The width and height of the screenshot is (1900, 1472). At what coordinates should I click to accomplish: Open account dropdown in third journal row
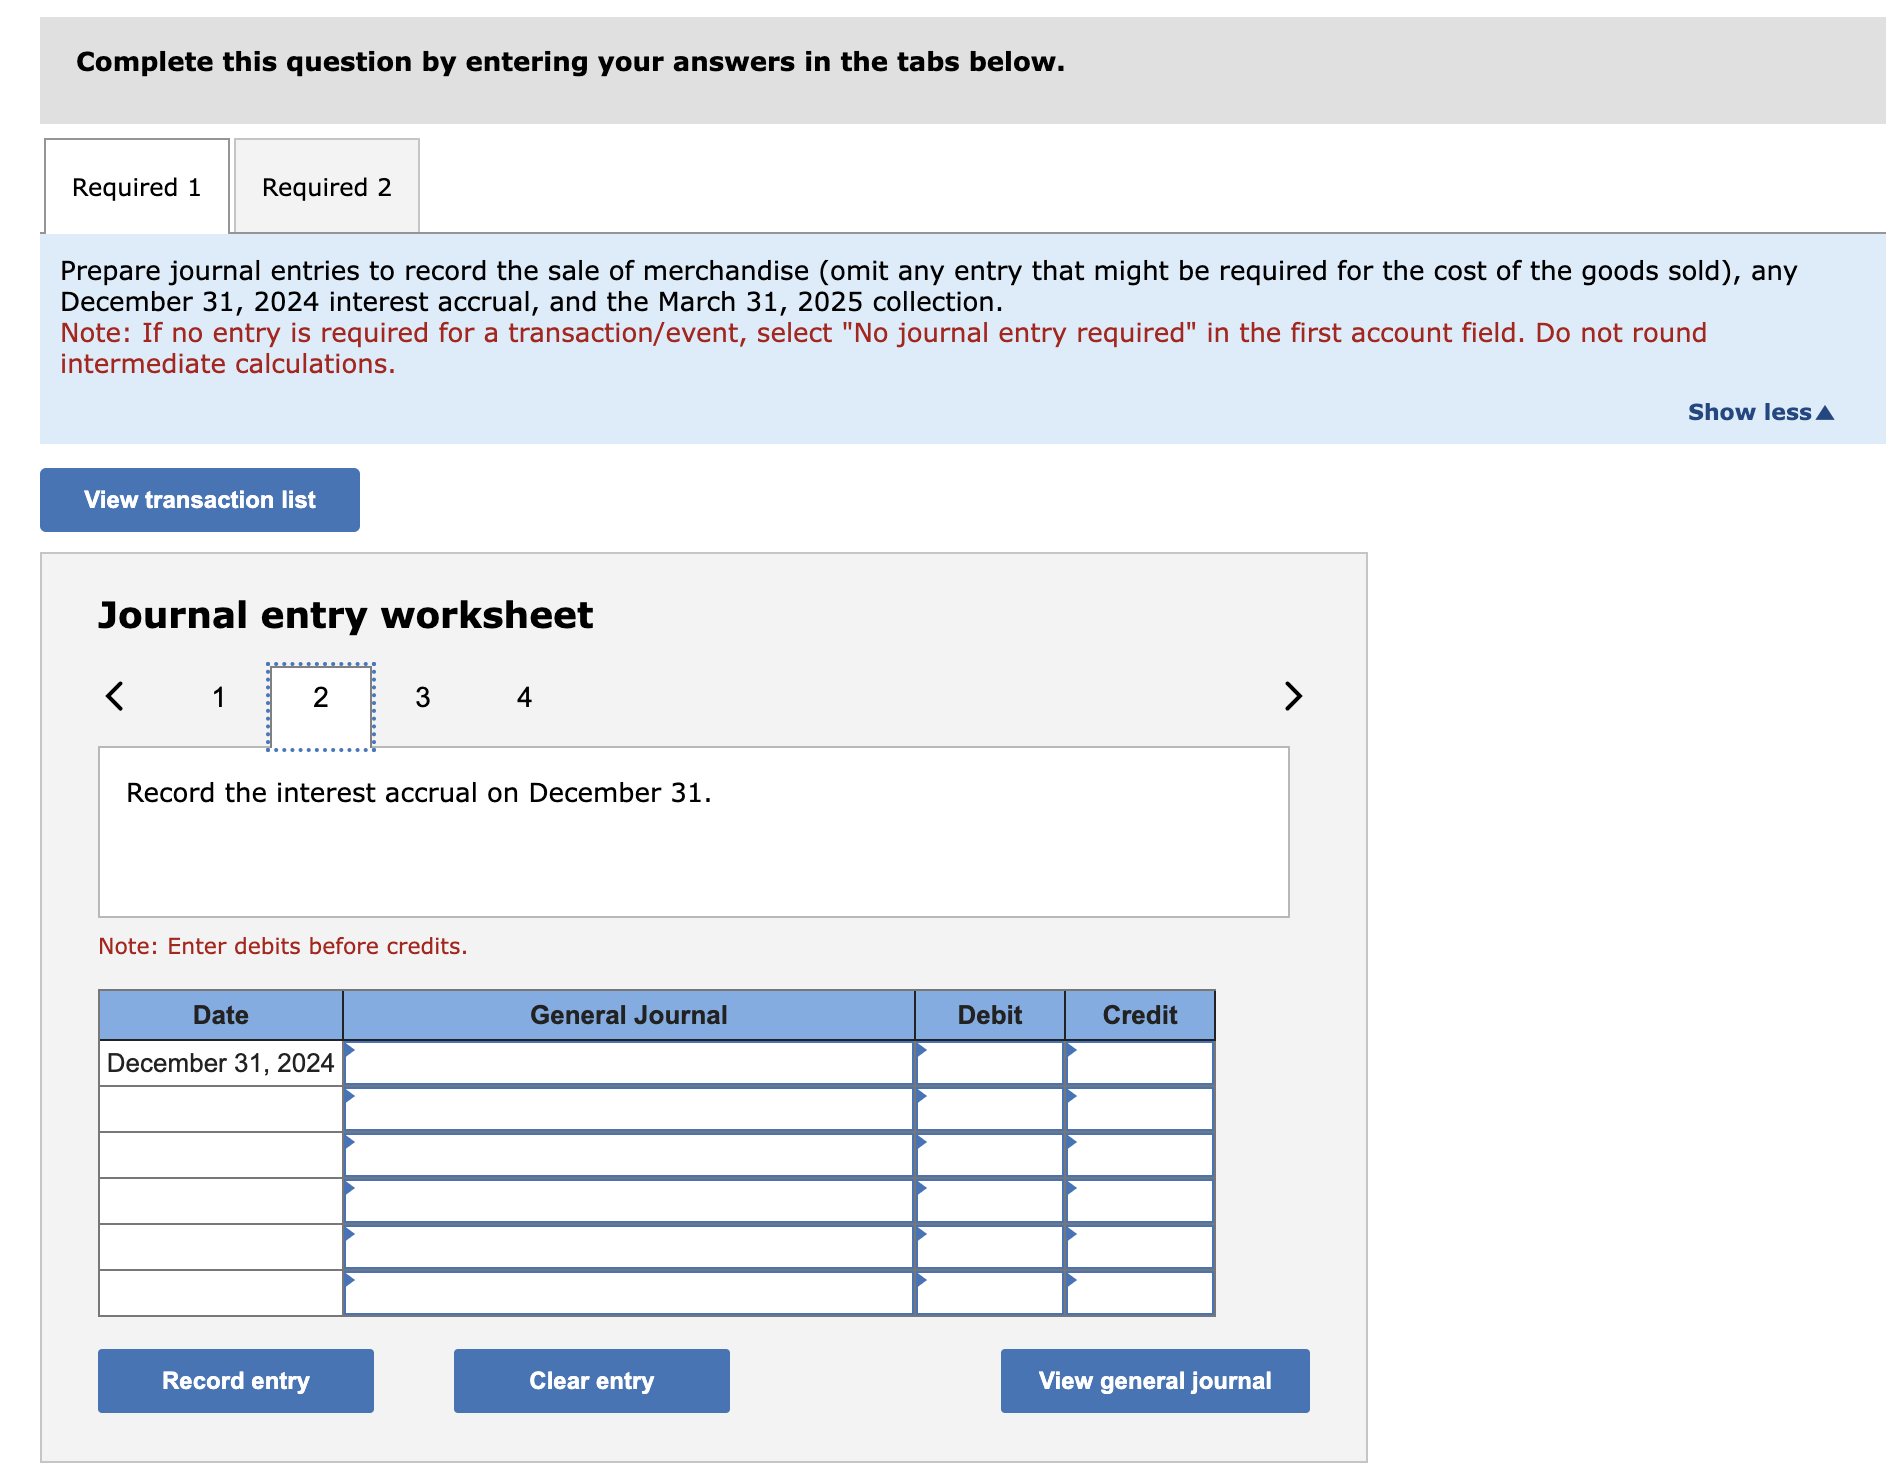click(x=629, y=1155)
